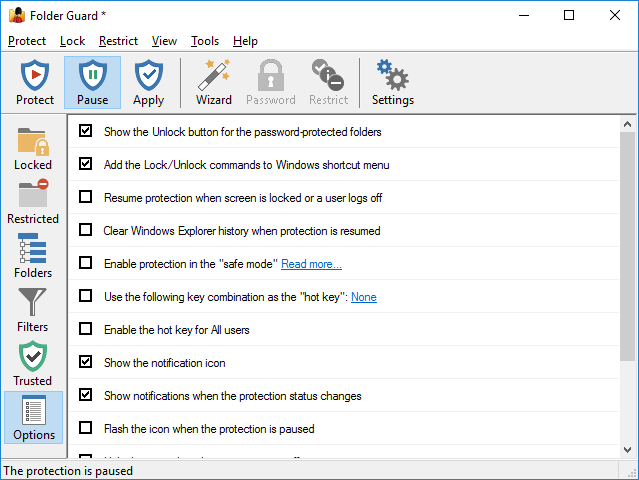The width and height of the screenshot is (639, 480).
Task: Click the vertical scrollbar thumb
Action: point(628,246)
